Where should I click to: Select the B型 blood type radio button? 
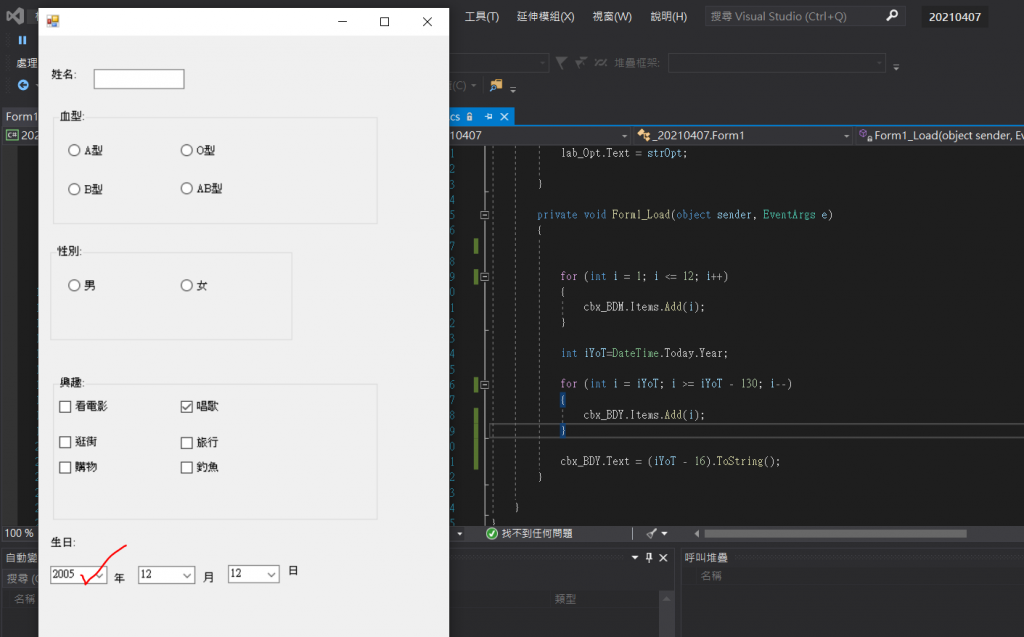(74, 189)
